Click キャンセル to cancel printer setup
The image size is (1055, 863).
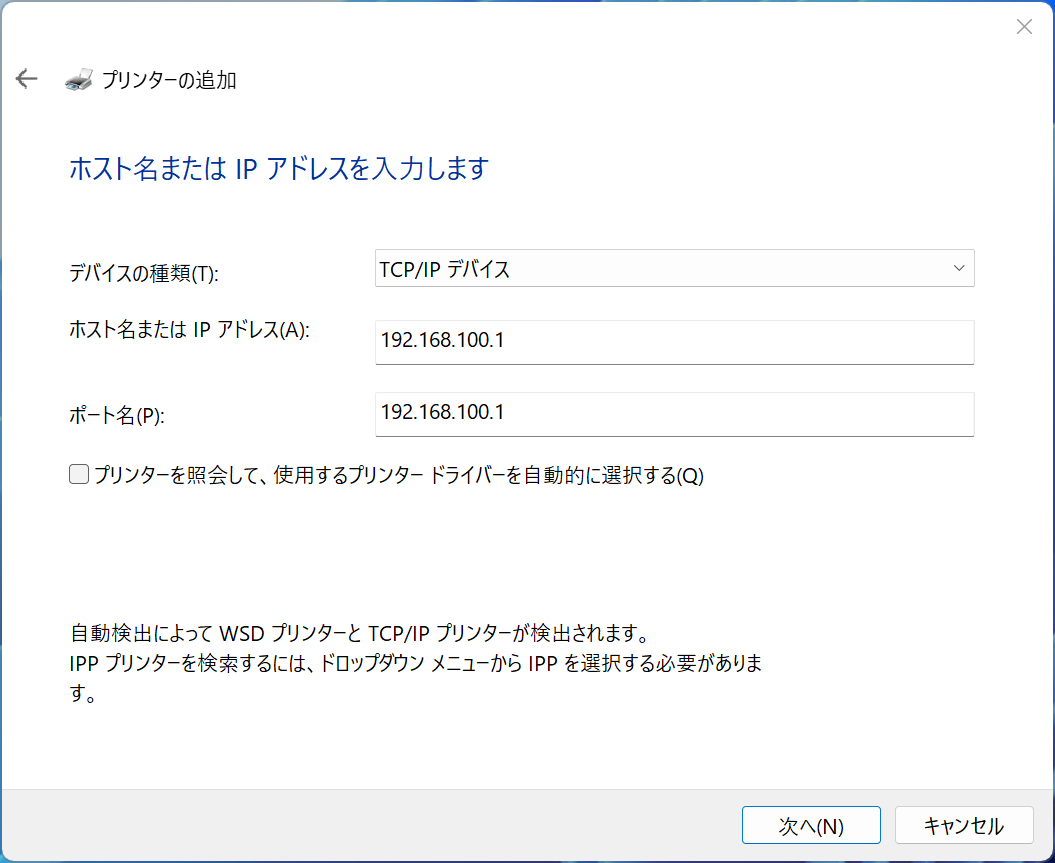(x=963, y=825)
